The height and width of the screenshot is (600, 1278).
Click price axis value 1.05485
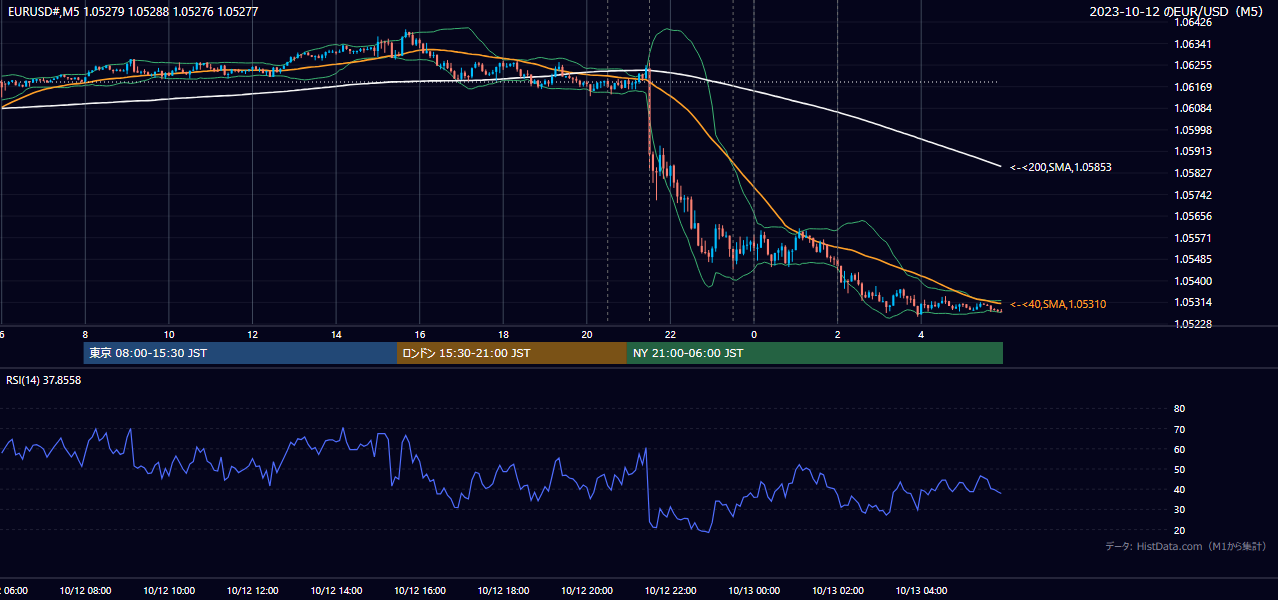click(1192, 259)
